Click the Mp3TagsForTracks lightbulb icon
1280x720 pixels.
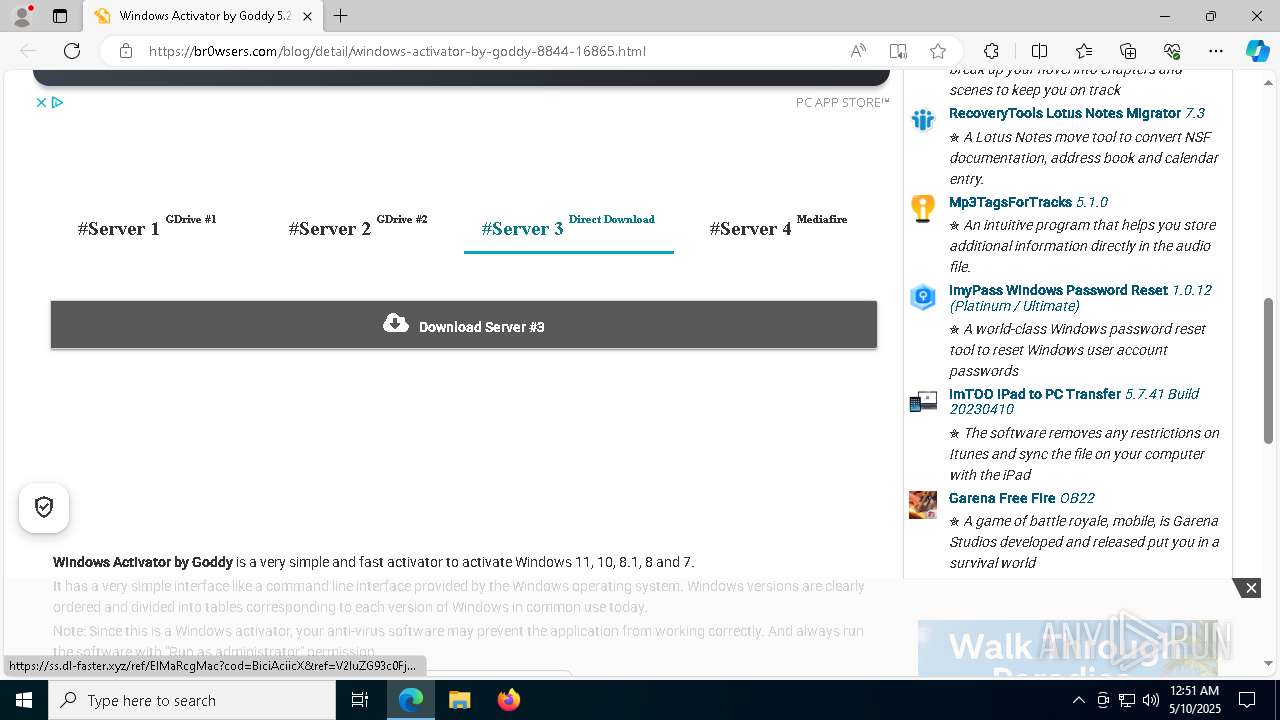(923, 208)
